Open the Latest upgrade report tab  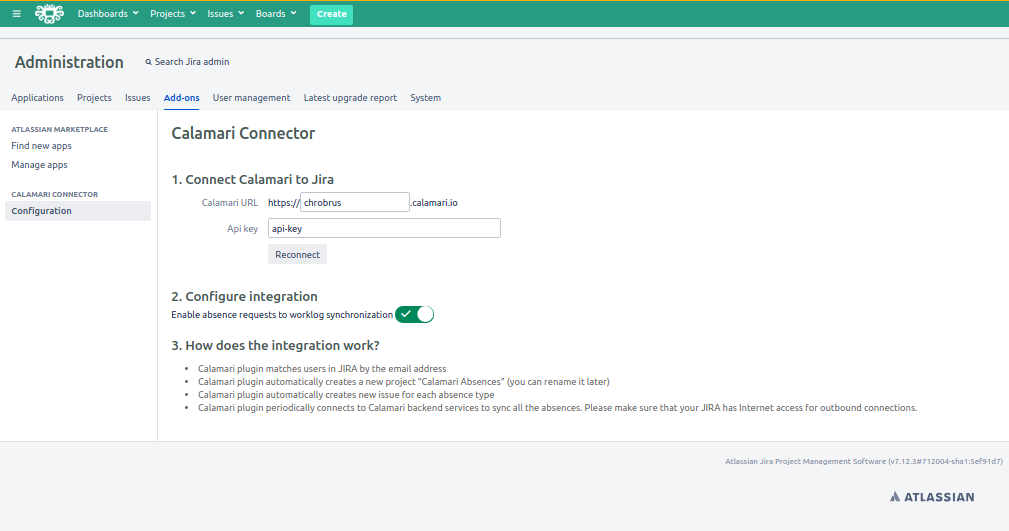tap(350, 98)
